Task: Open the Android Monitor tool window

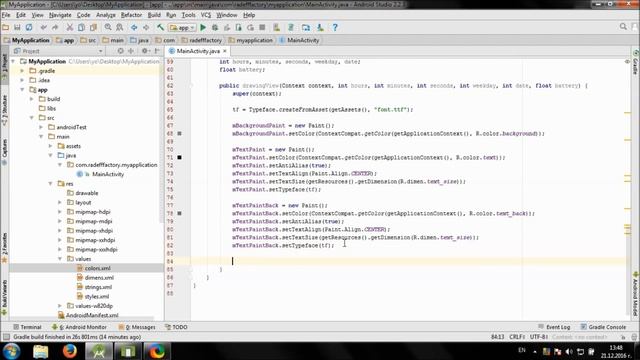Action: (x=79, y=327)
